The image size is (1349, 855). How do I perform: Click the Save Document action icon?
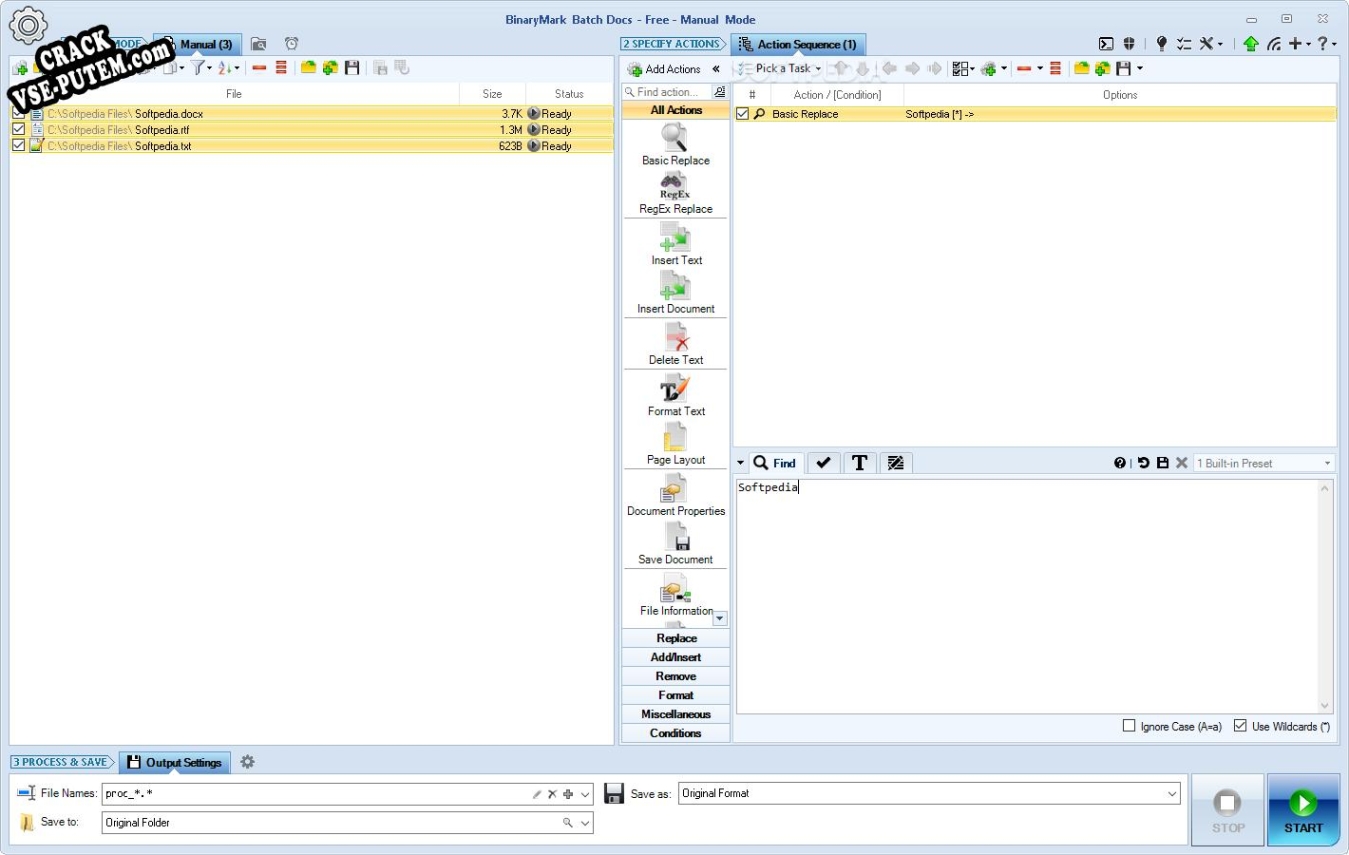(676, 537)
